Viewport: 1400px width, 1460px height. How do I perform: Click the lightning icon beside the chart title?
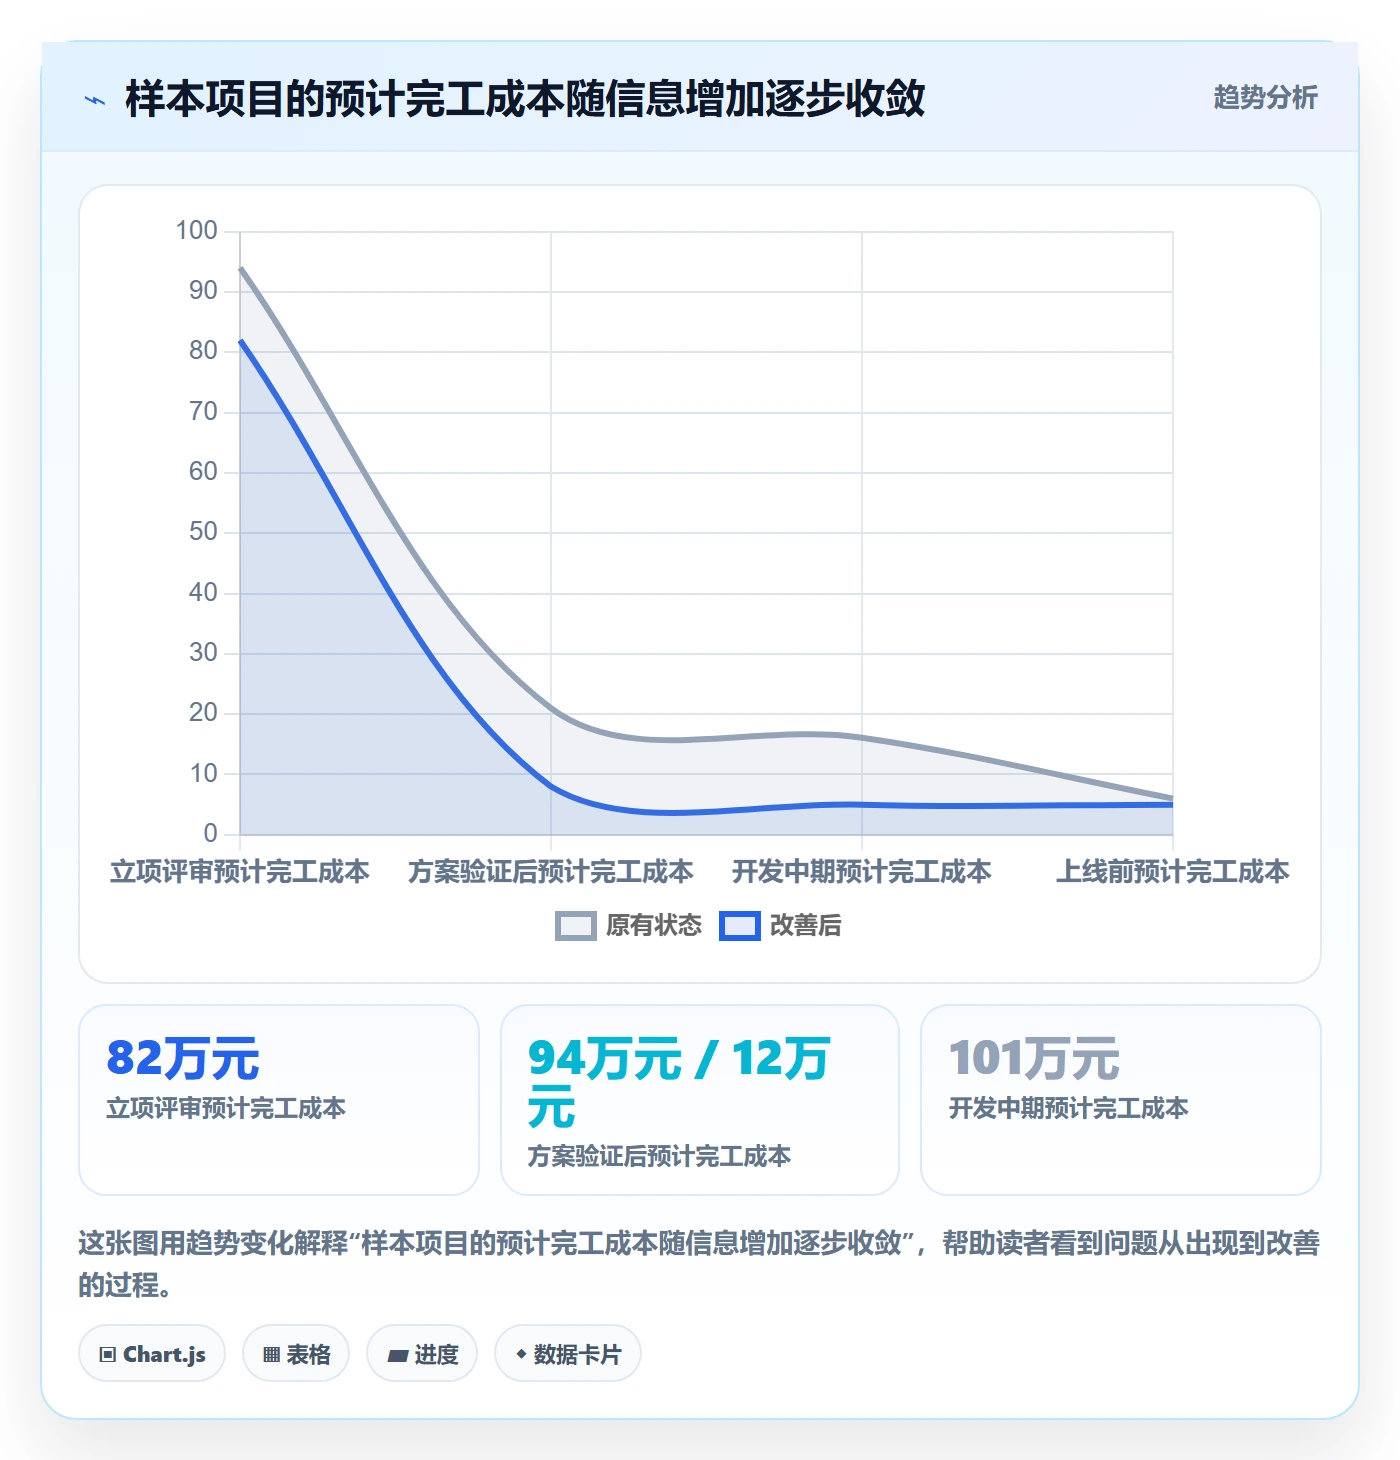(x=95, y=100)
